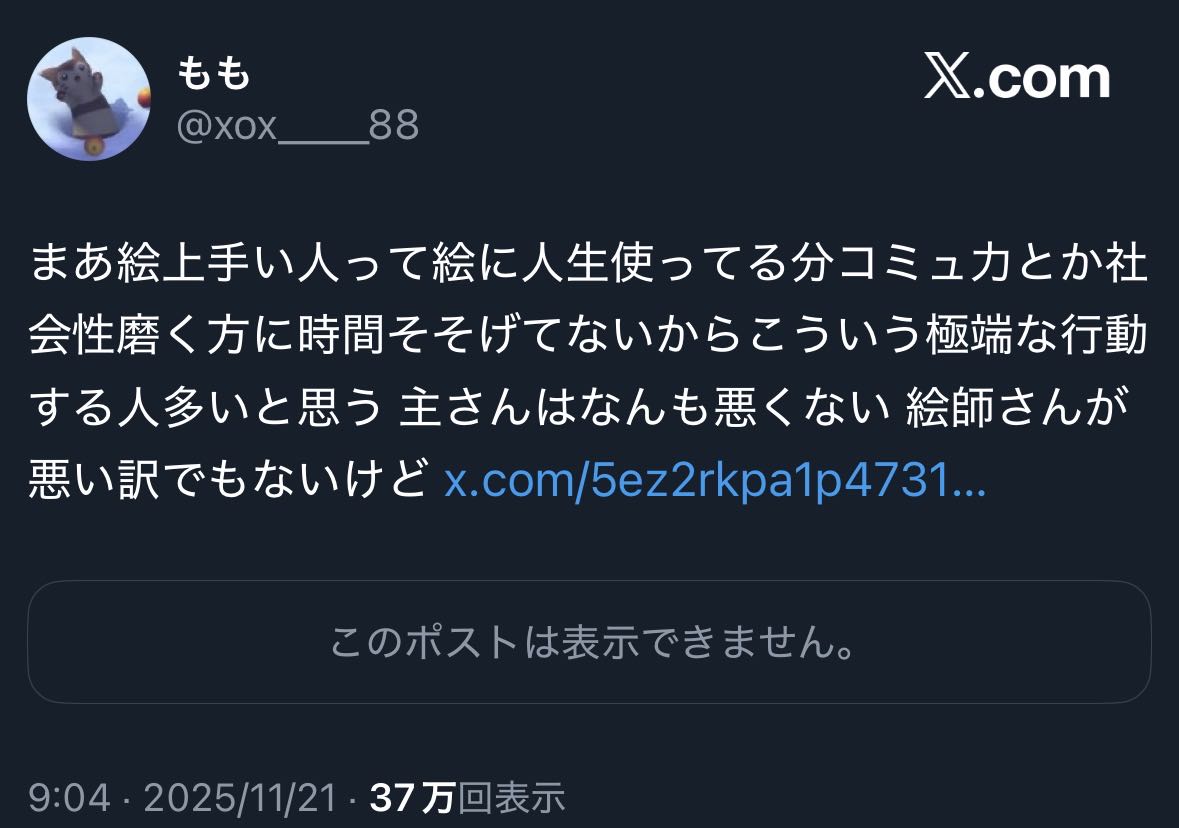
Task: Click tweet line starting まあ絵上手い人って
Action: coord(589,264)
